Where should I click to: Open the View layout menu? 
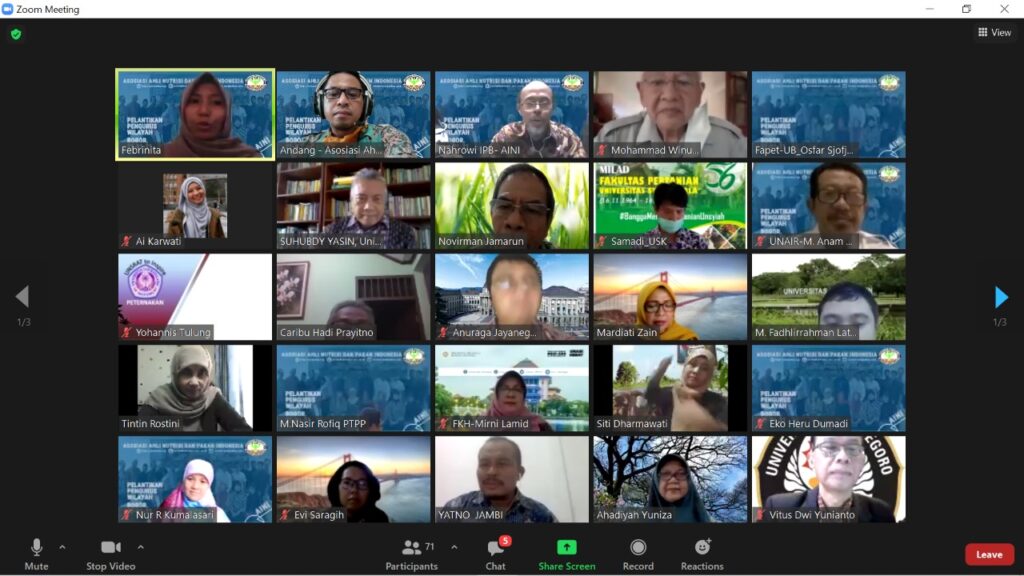tap(994, 33)
